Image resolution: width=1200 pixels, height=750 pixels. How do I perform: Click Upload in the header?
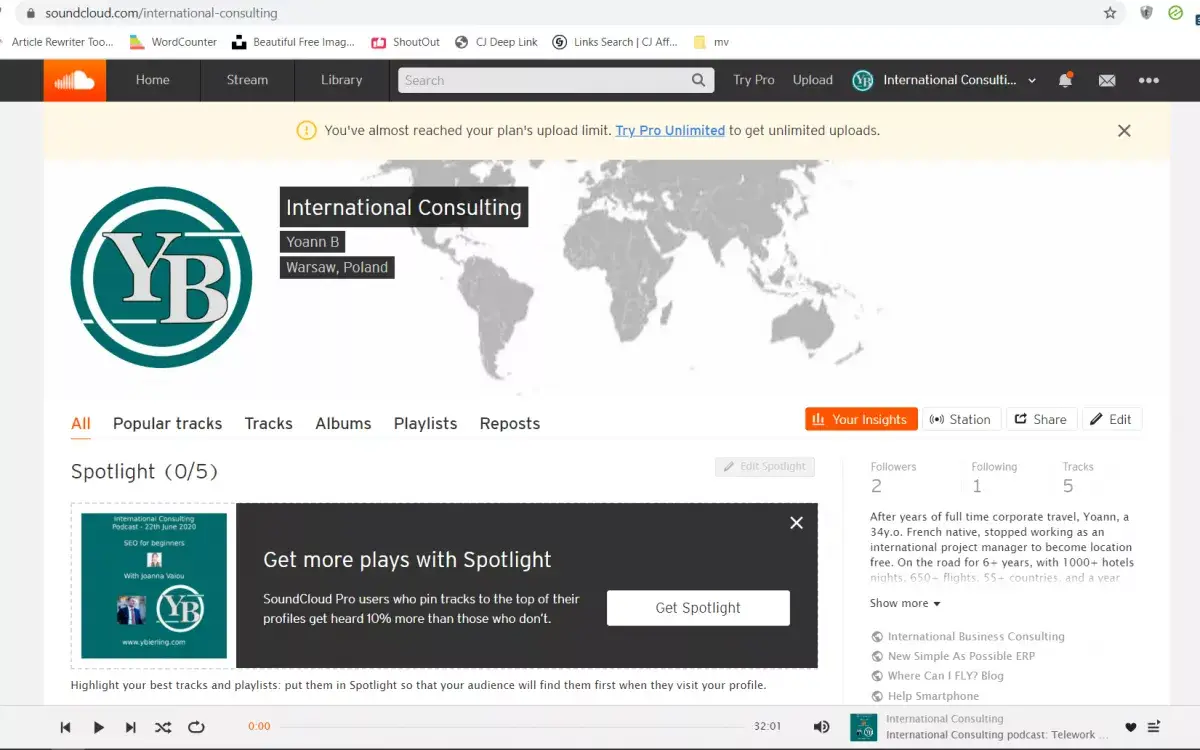click(x=813, y=80)
